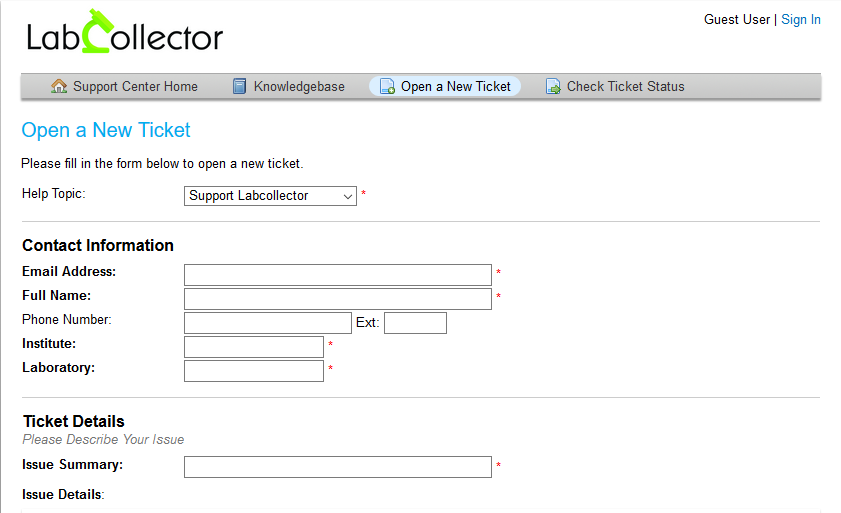Click the Laboratory text field

[x=254, y=371]
